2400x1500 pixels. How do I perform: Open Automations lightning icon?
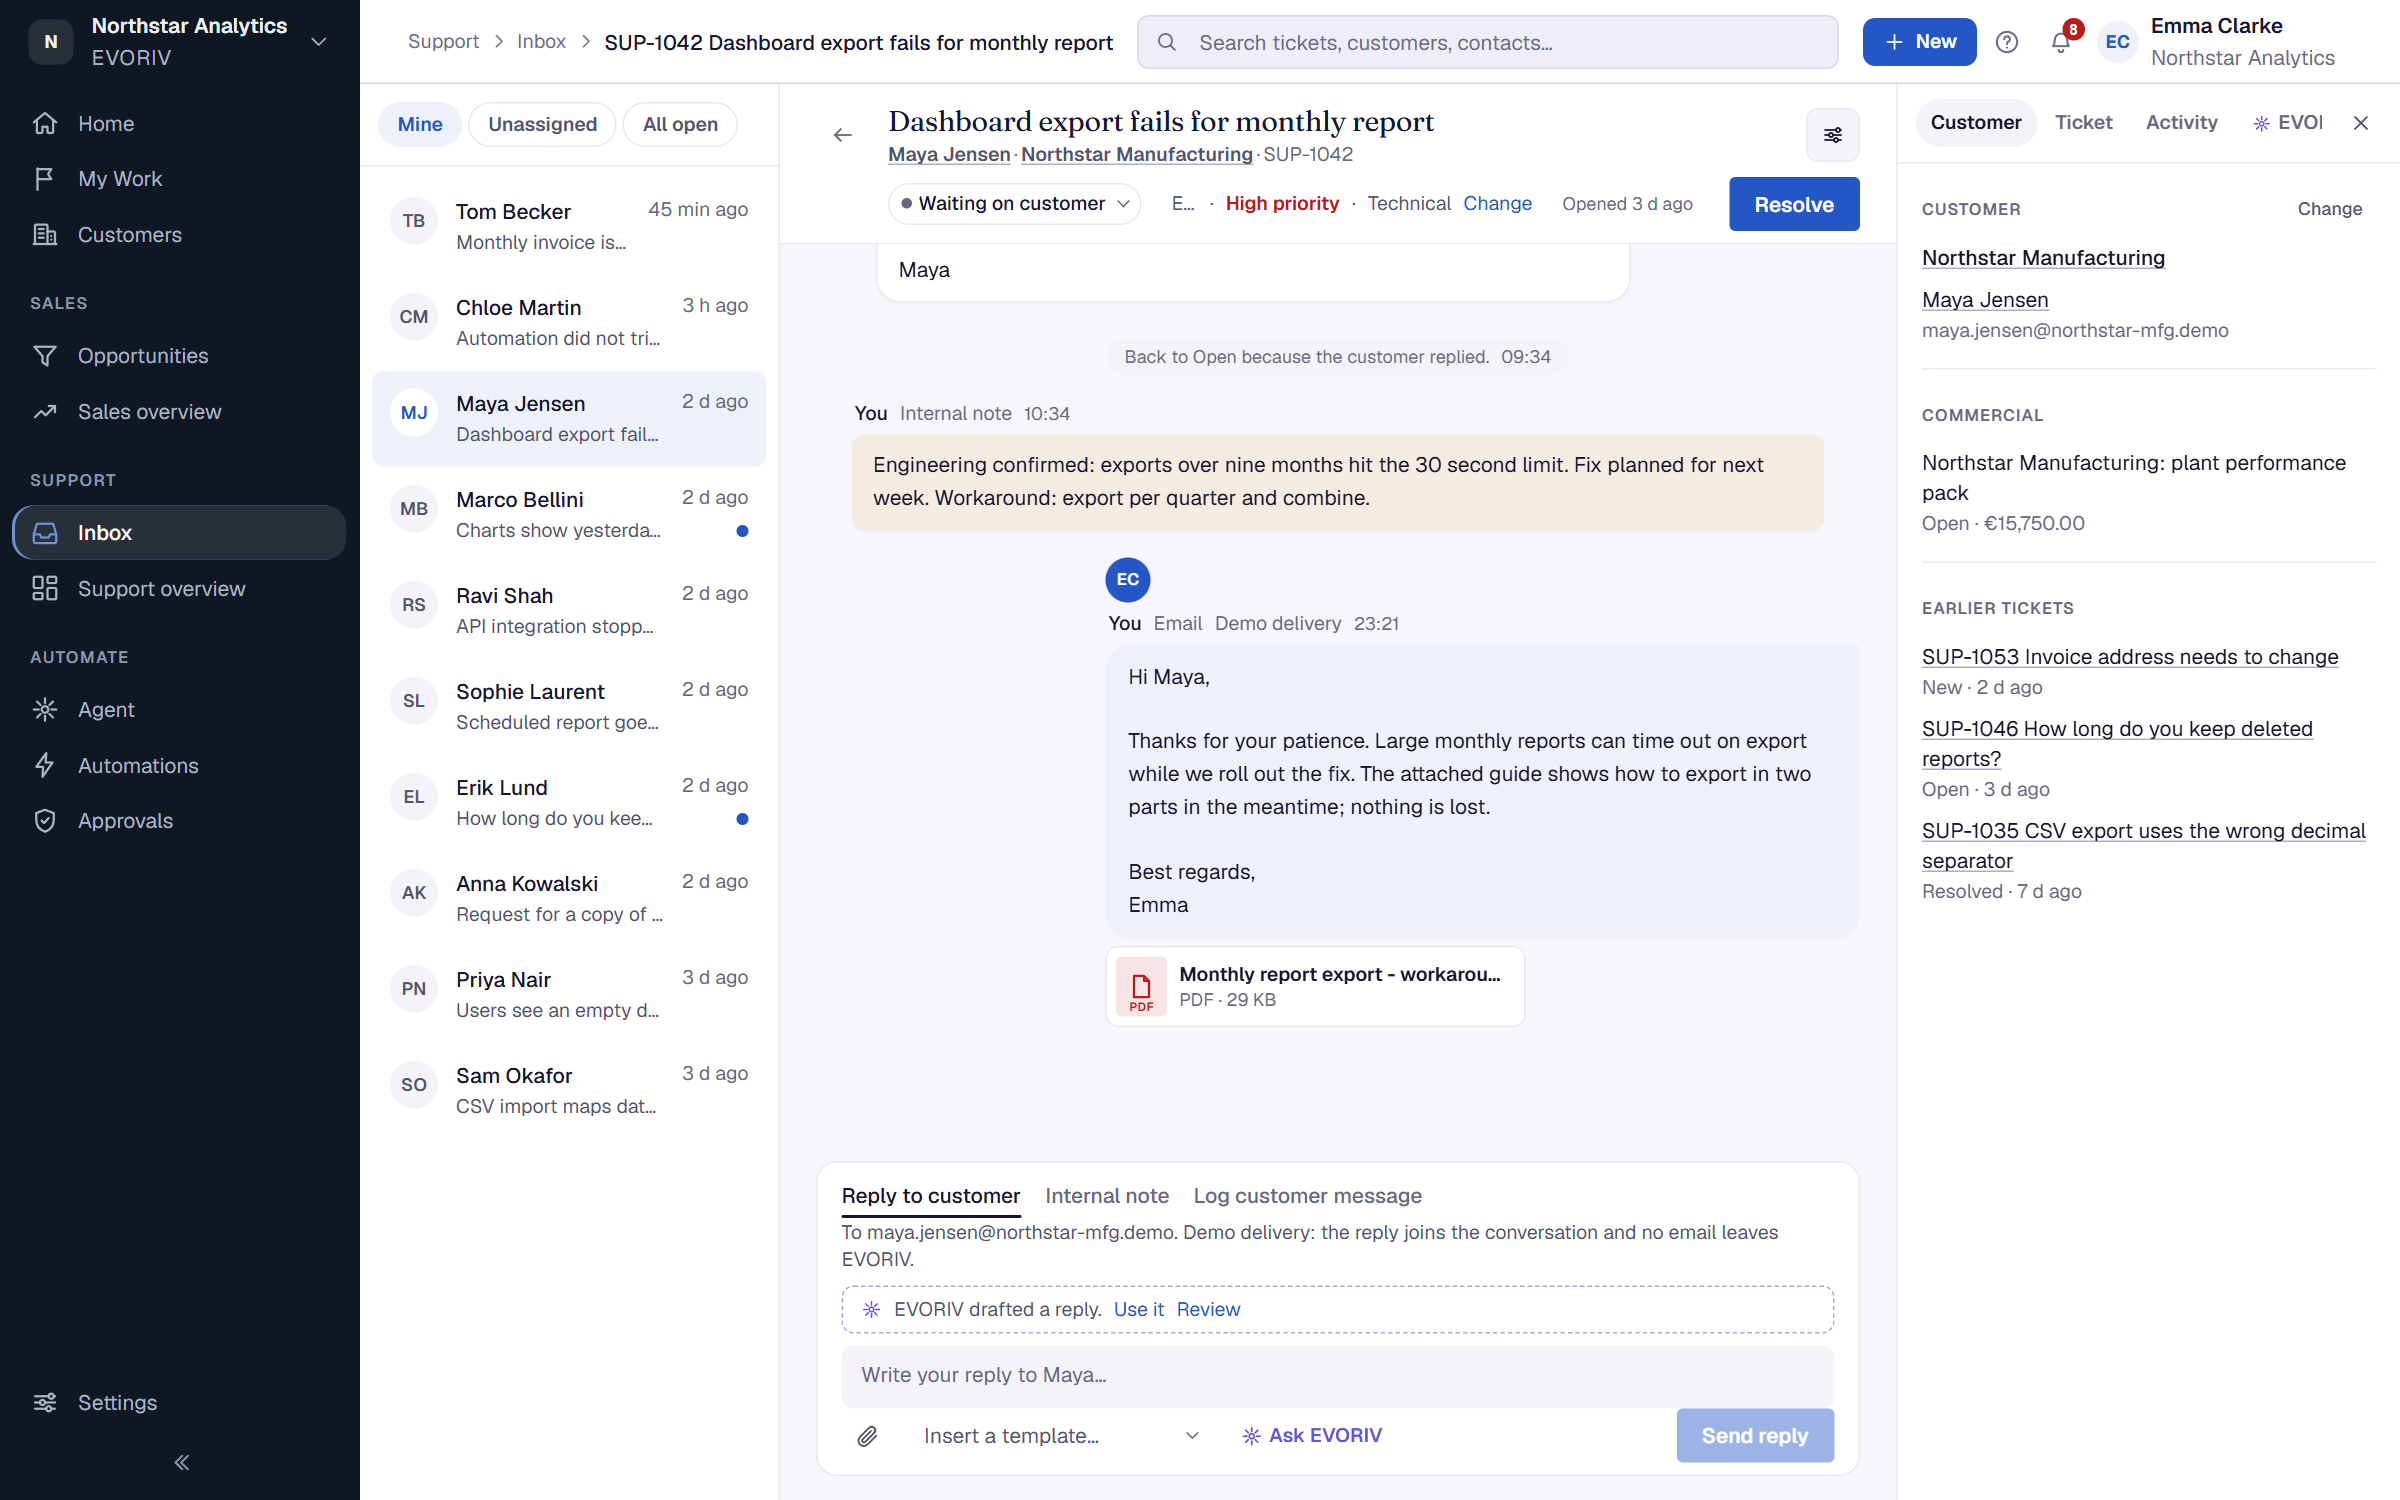coord(45,766)
